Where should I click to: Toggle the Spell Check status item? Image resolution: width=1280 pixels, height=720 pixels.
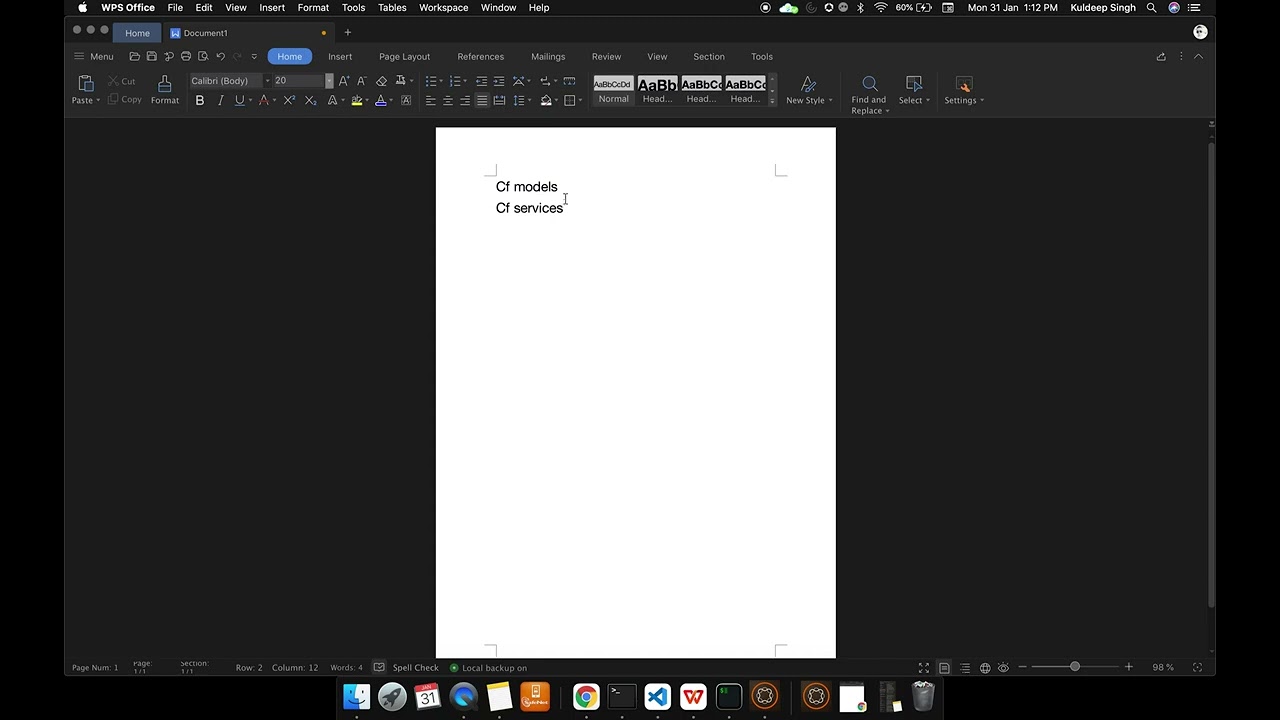coord(407,668)
